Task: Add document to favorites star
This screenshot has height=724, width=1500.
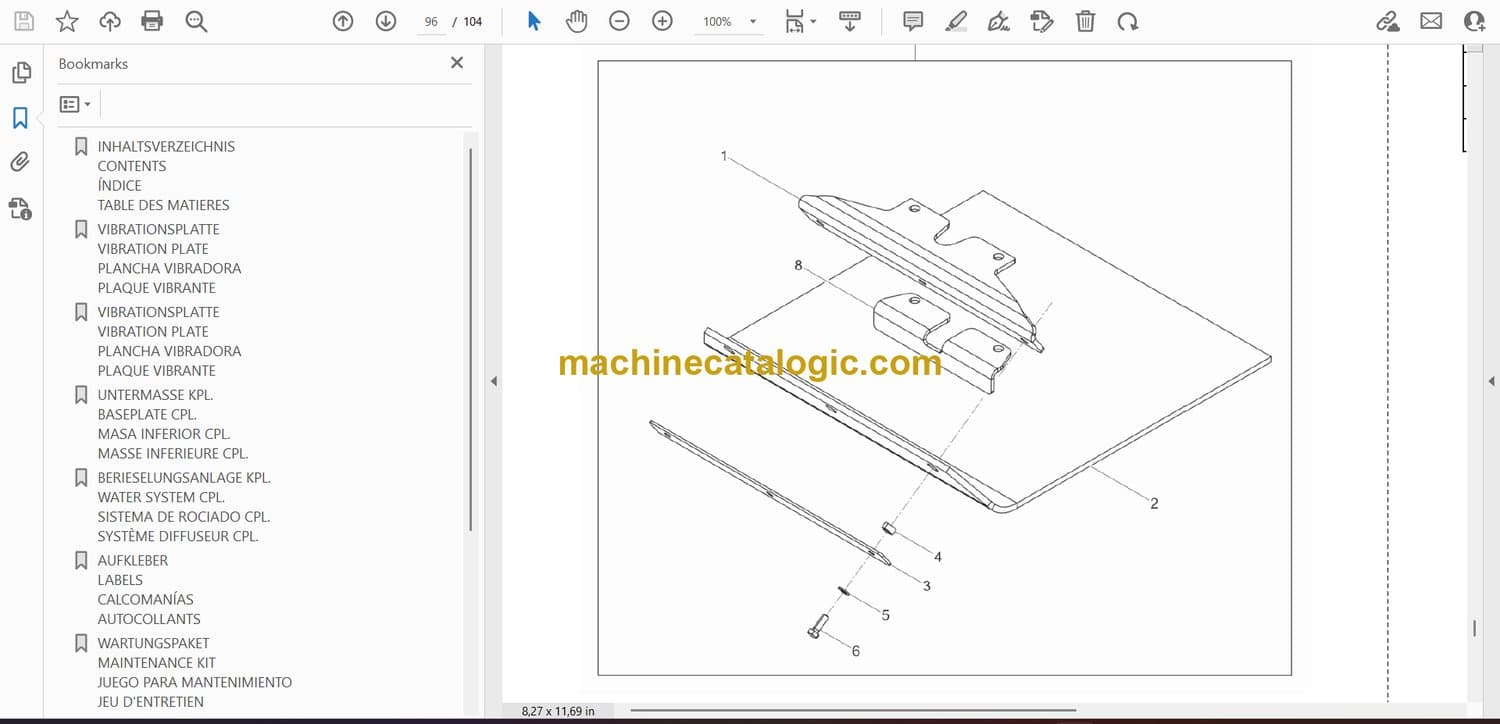Action: 67,21
